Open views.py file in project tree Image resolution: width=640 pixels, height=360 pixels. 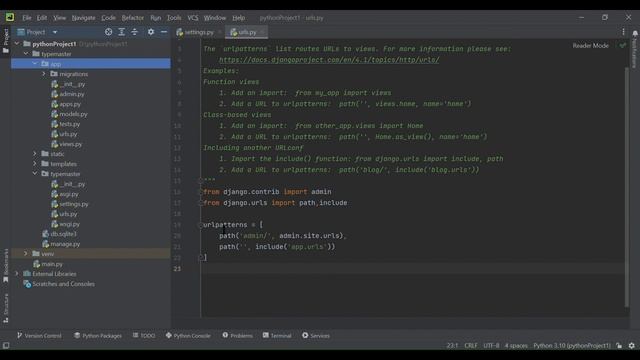click(x=71, y=144)
